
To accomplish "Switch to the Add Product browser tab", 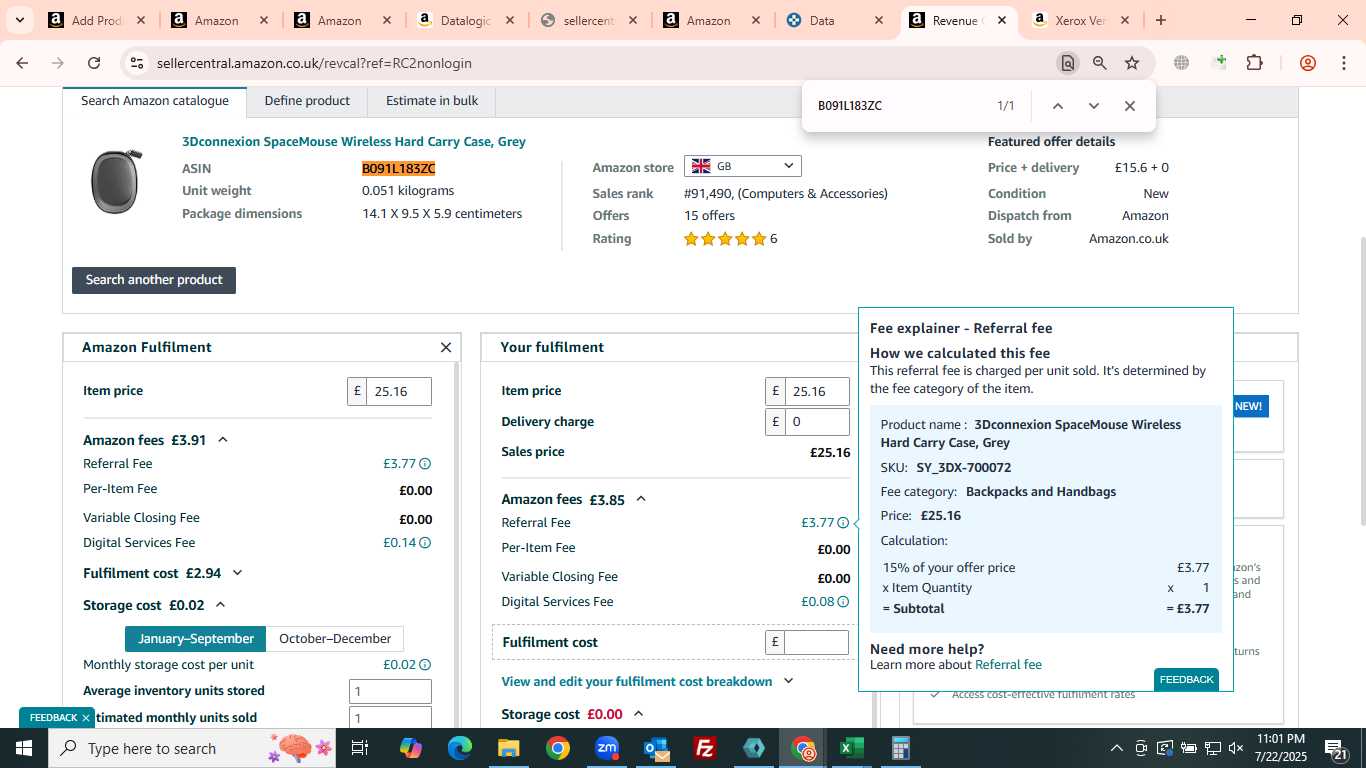I will [x=97, y=20].
